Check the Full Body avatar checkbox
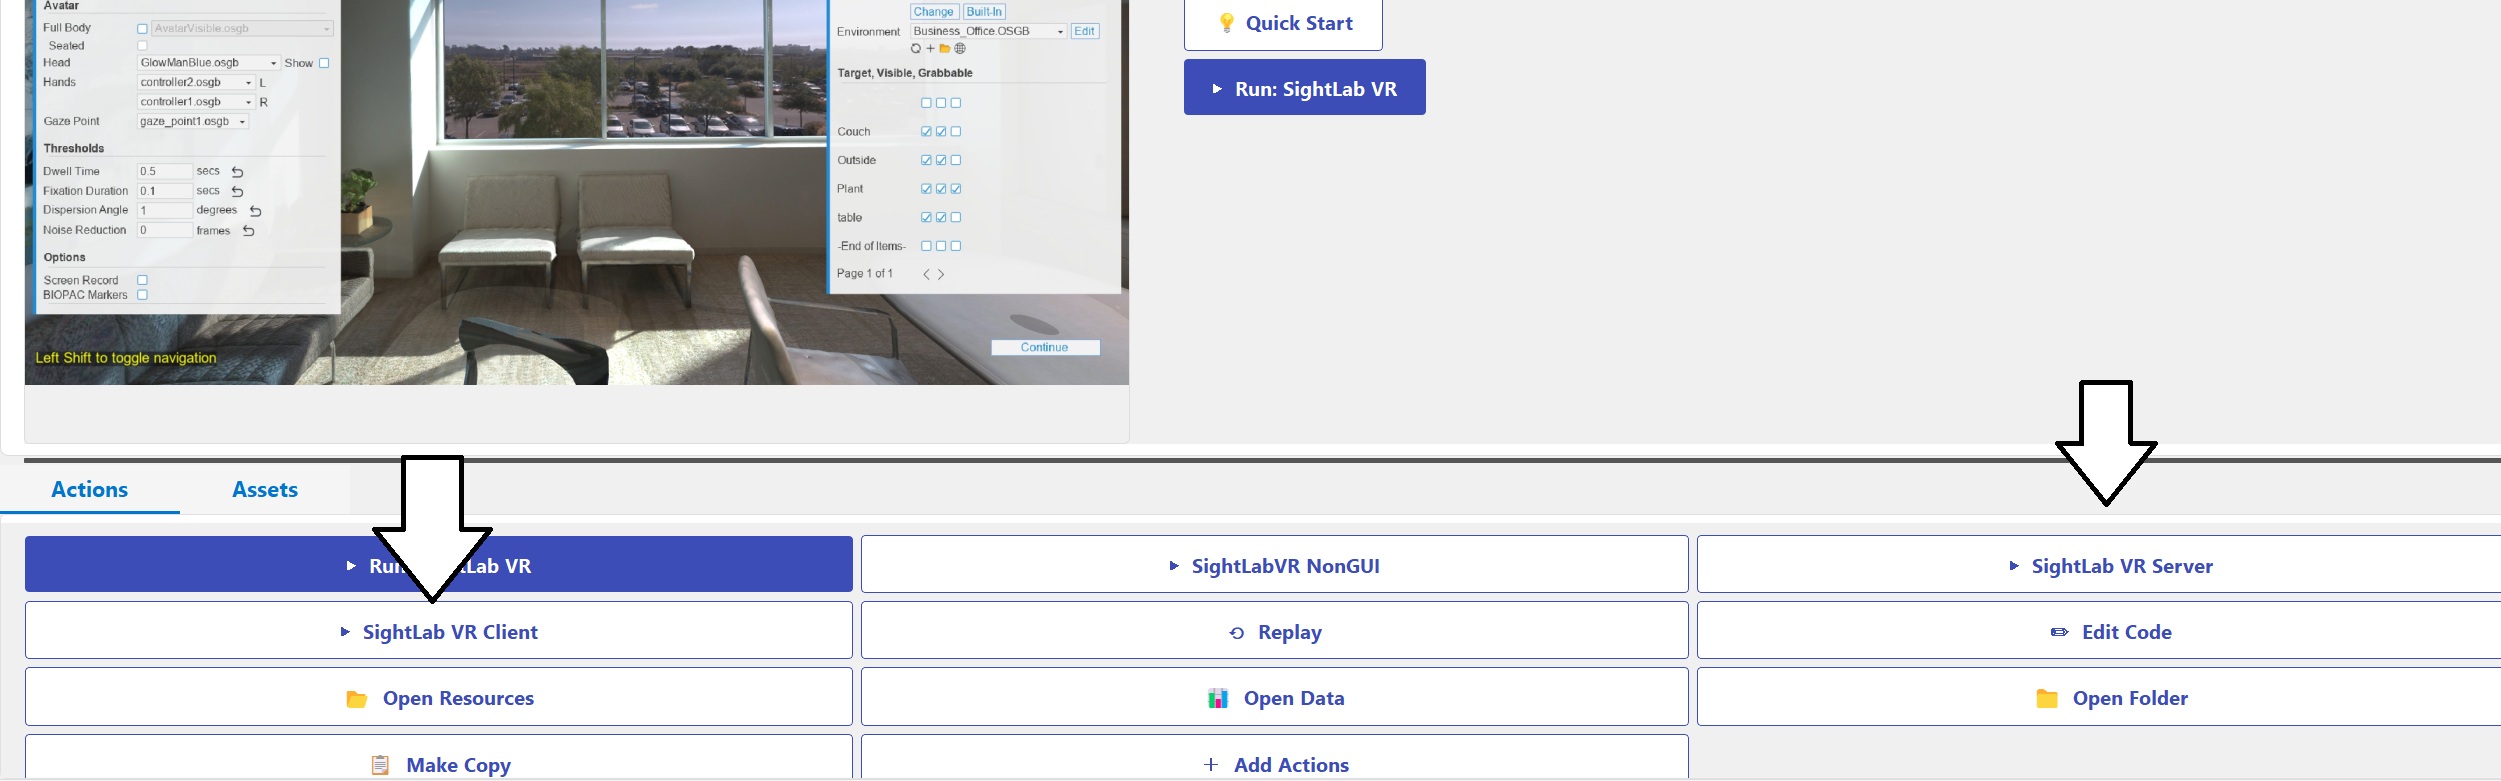The height and width of the screenshot is (781, 2501). (x=142, y=29)
